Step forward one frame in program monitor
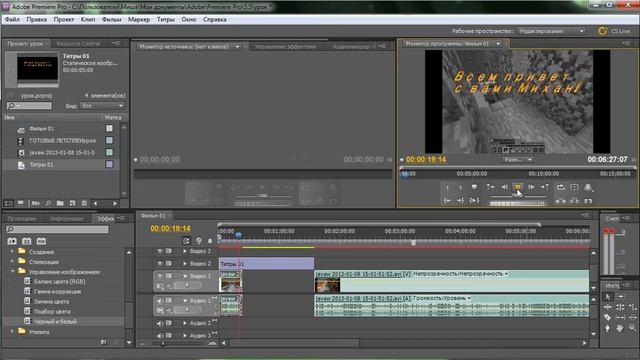This screenshot has width=640, height=360. click(x=531, y=187)
